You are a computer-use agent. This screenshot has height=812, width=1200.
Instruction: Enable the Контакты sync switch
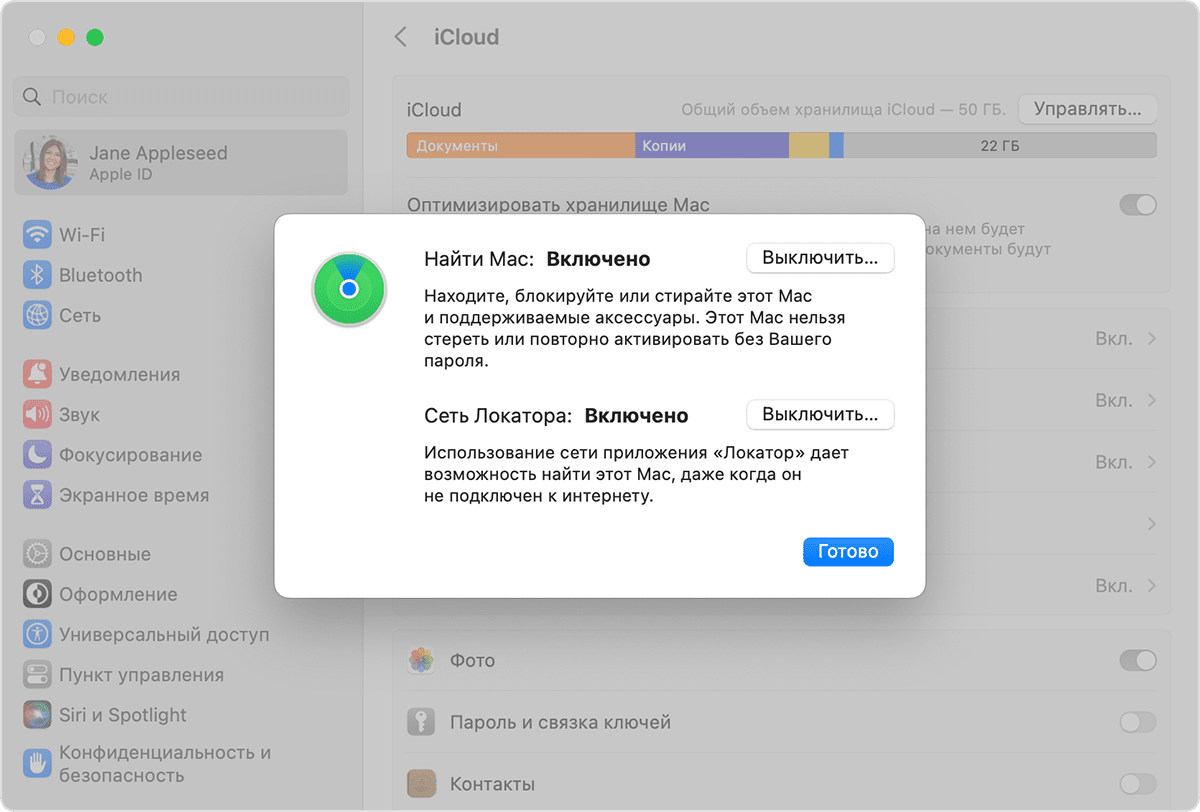click(1137, 783)
